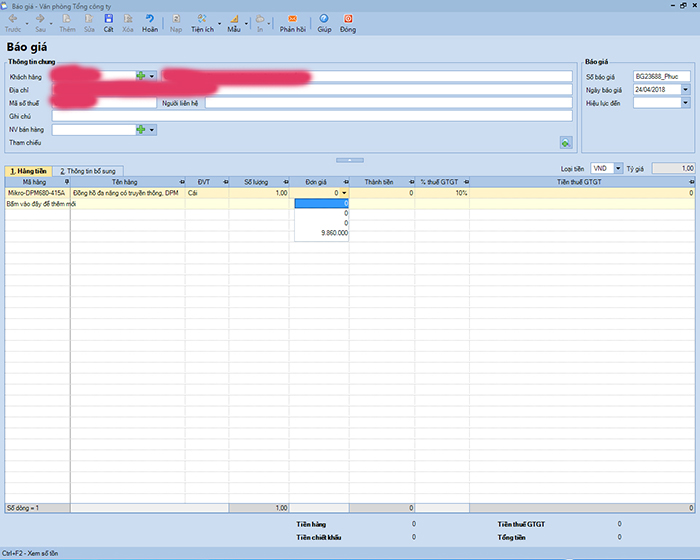The image size is (700, 560).
Task: Click the Đồng hồ đa năng item name cell
Action: pyautogui.click(x=128, y=193)
